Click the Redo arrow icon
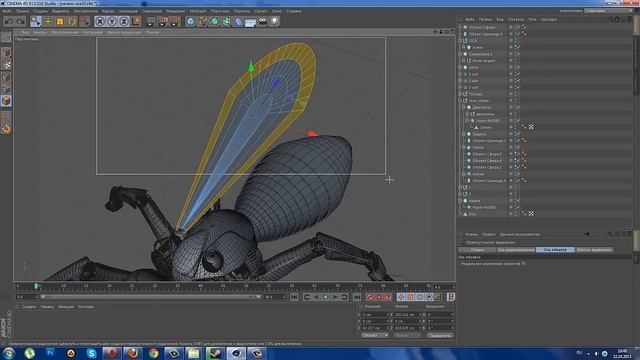Screen dimensions: 640x360 [20, 21]
